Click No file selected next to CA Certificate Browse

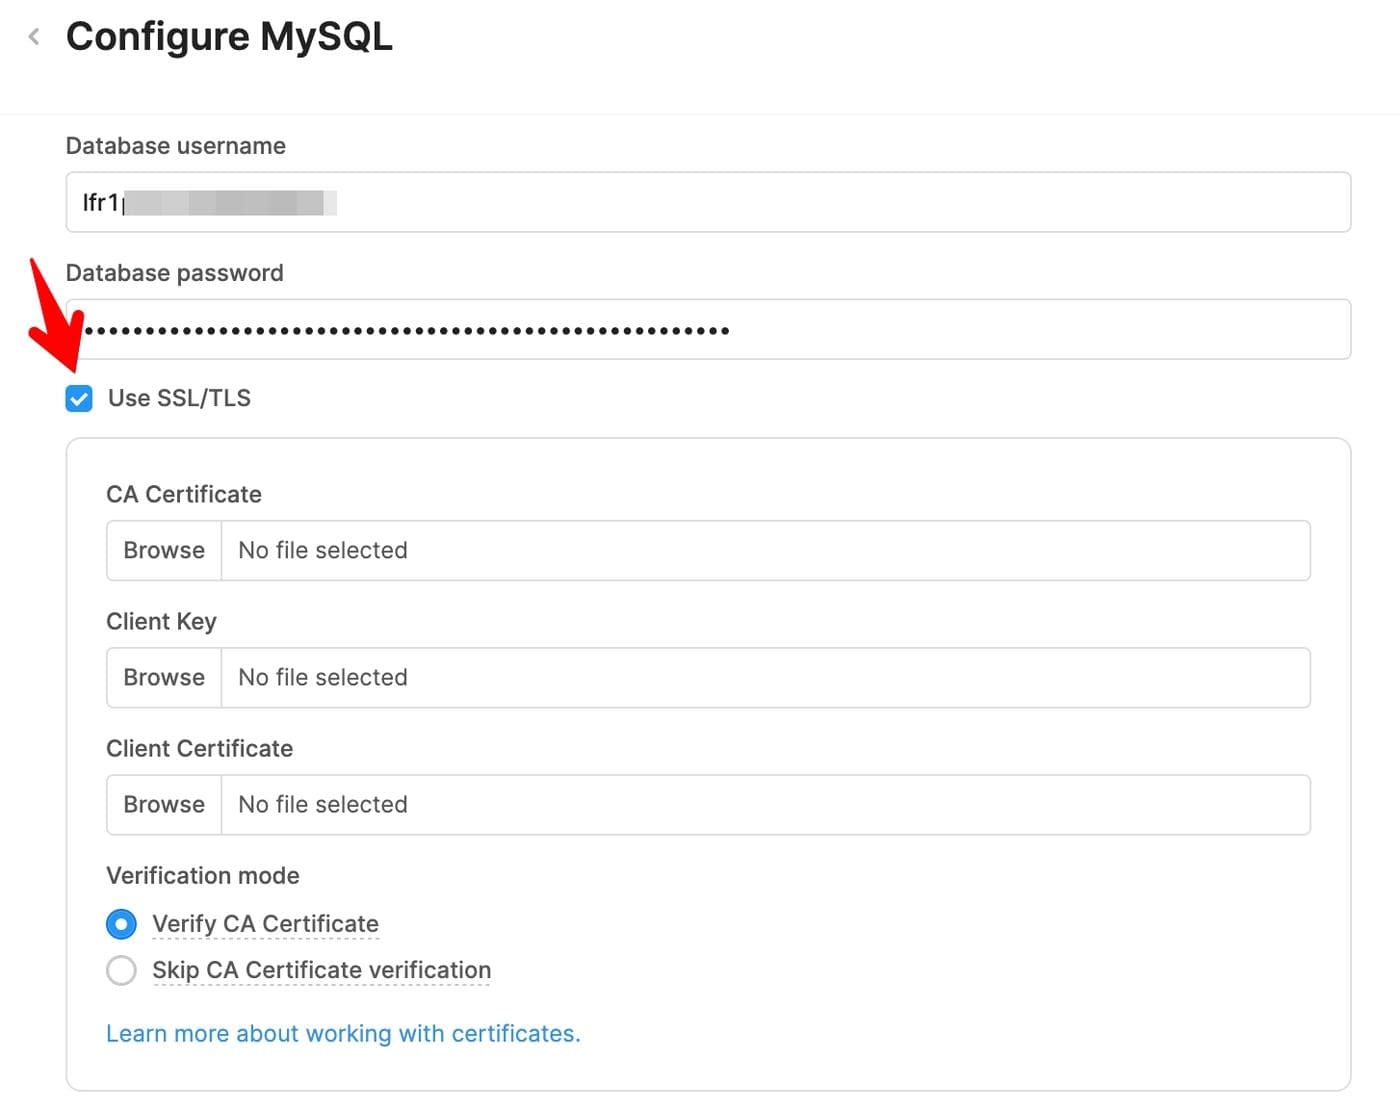click(x=322, y=550)
